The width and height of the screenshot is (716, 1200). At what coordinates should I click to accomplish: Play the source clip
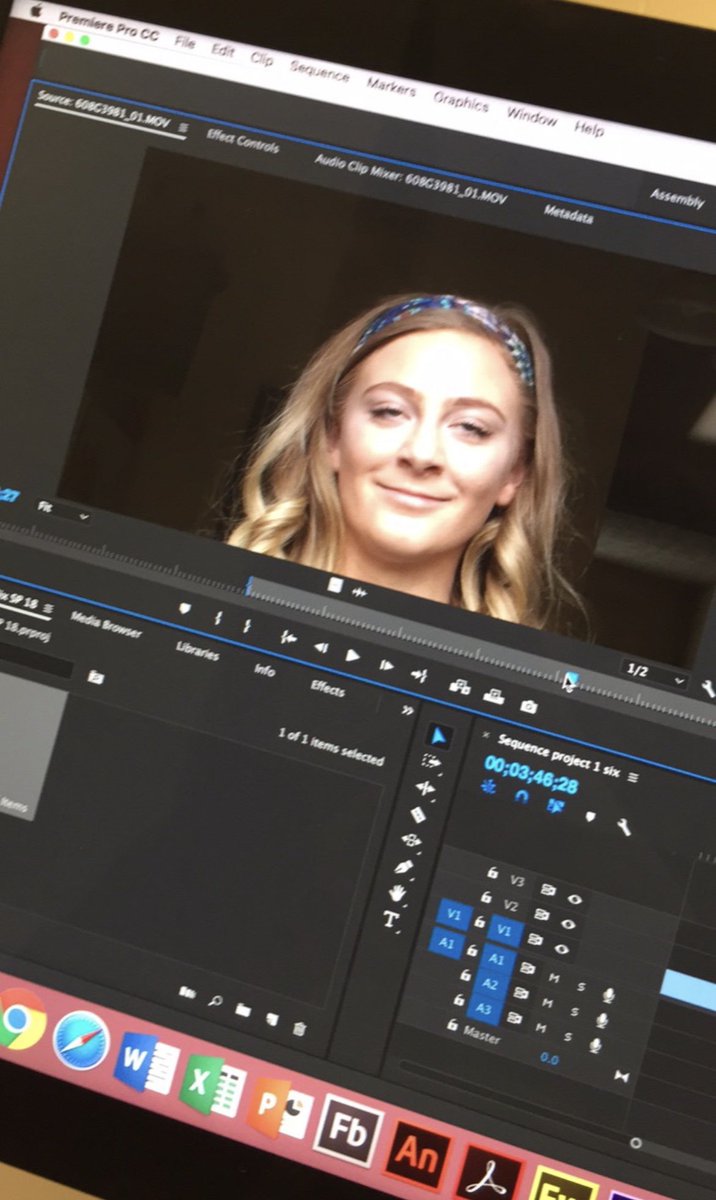point(352,656)
